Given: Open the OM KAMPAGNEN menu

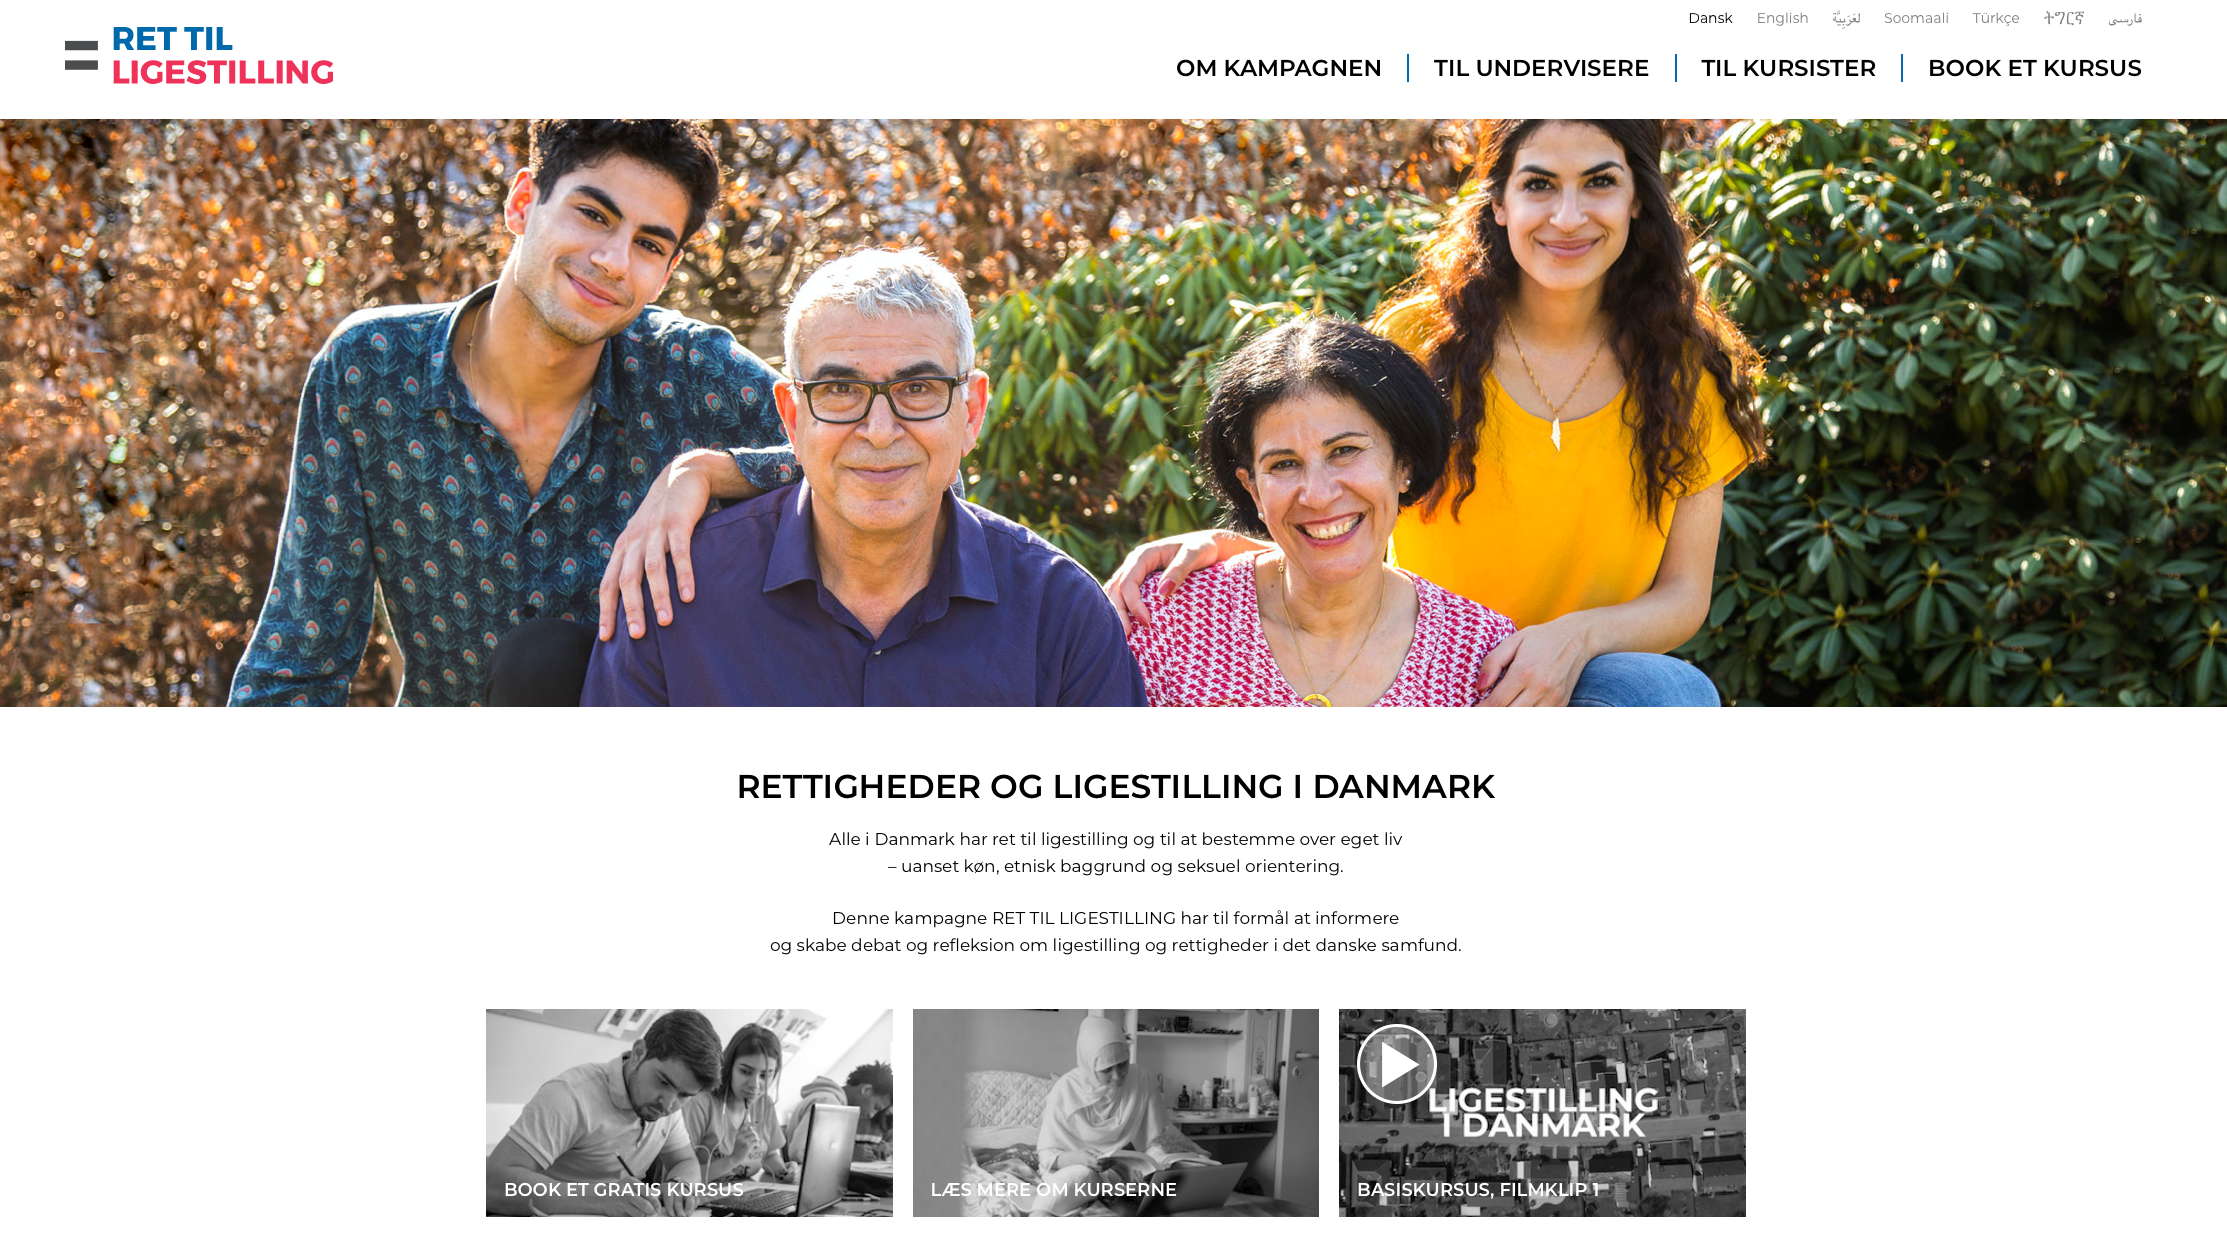Looking at the screenshot, I should click(x=1278, y=68).
